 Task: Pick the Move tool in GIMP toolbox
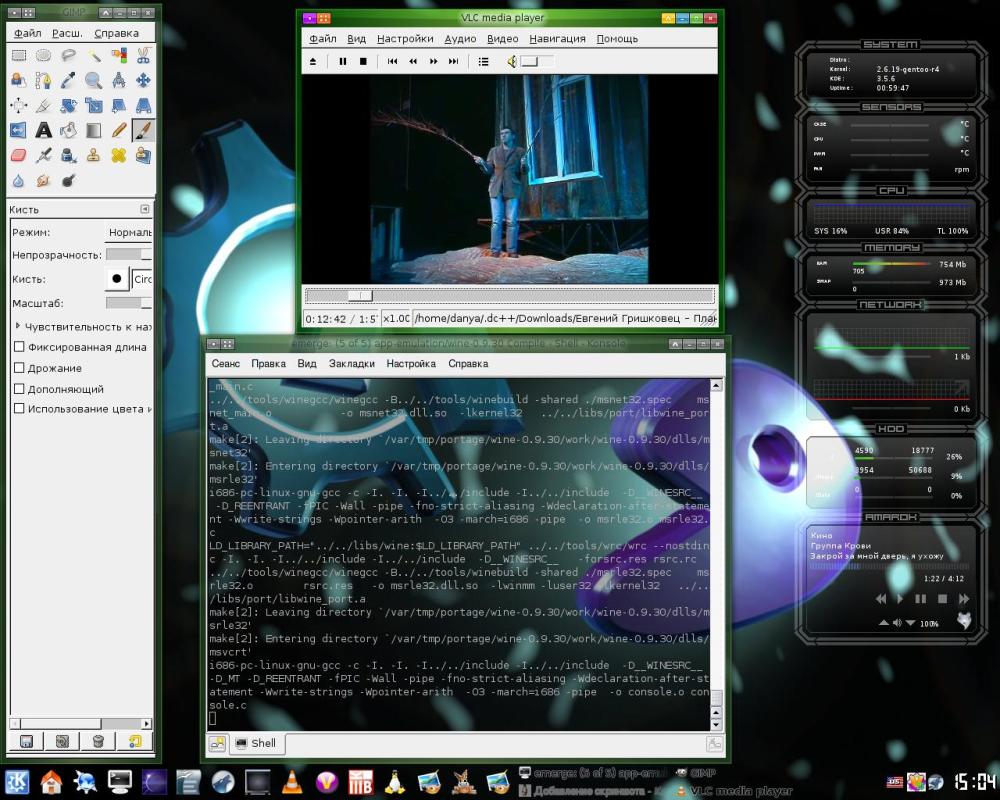[143, 80]
